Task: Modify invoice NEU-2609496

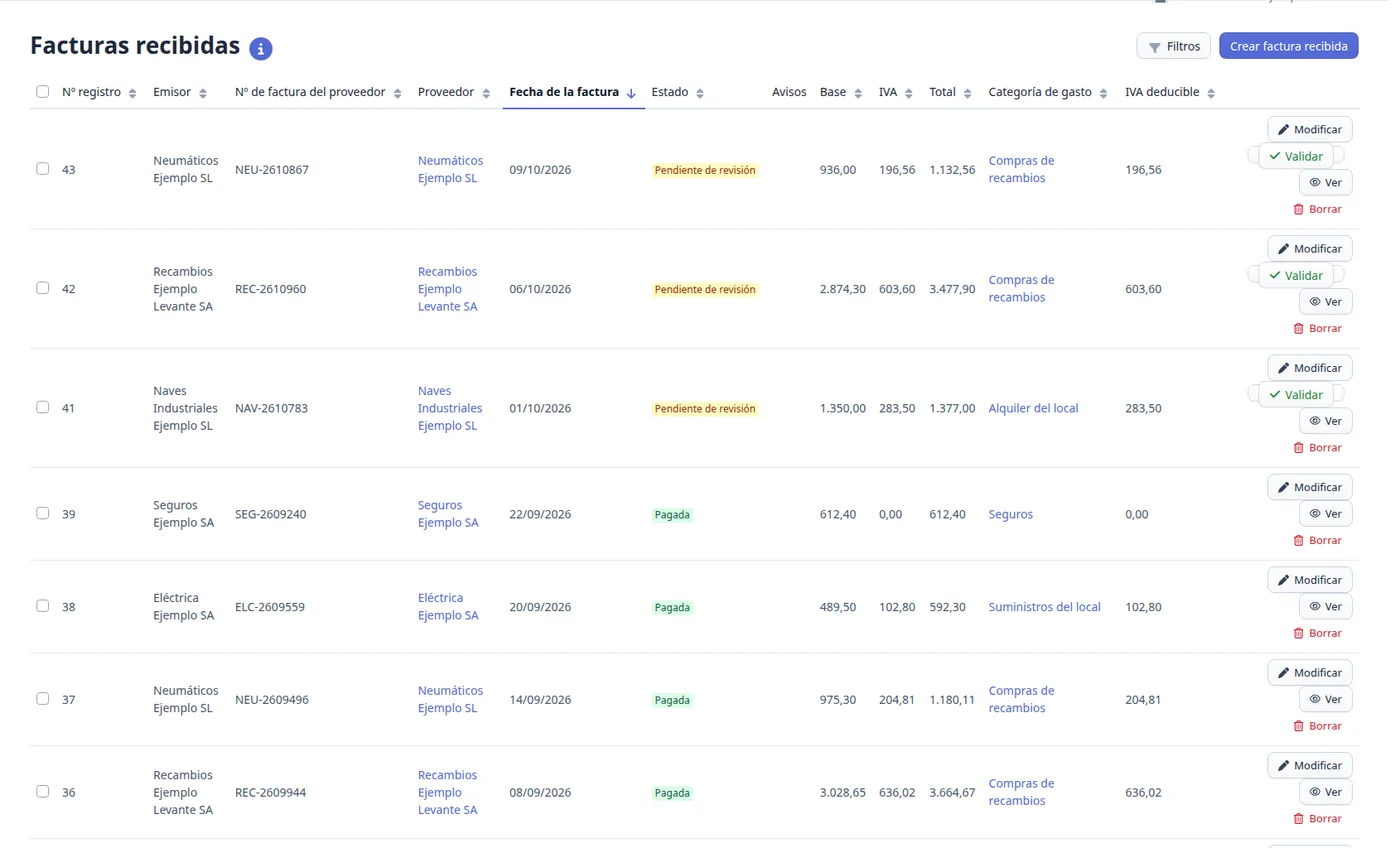Action: [x=1310, y=673]
